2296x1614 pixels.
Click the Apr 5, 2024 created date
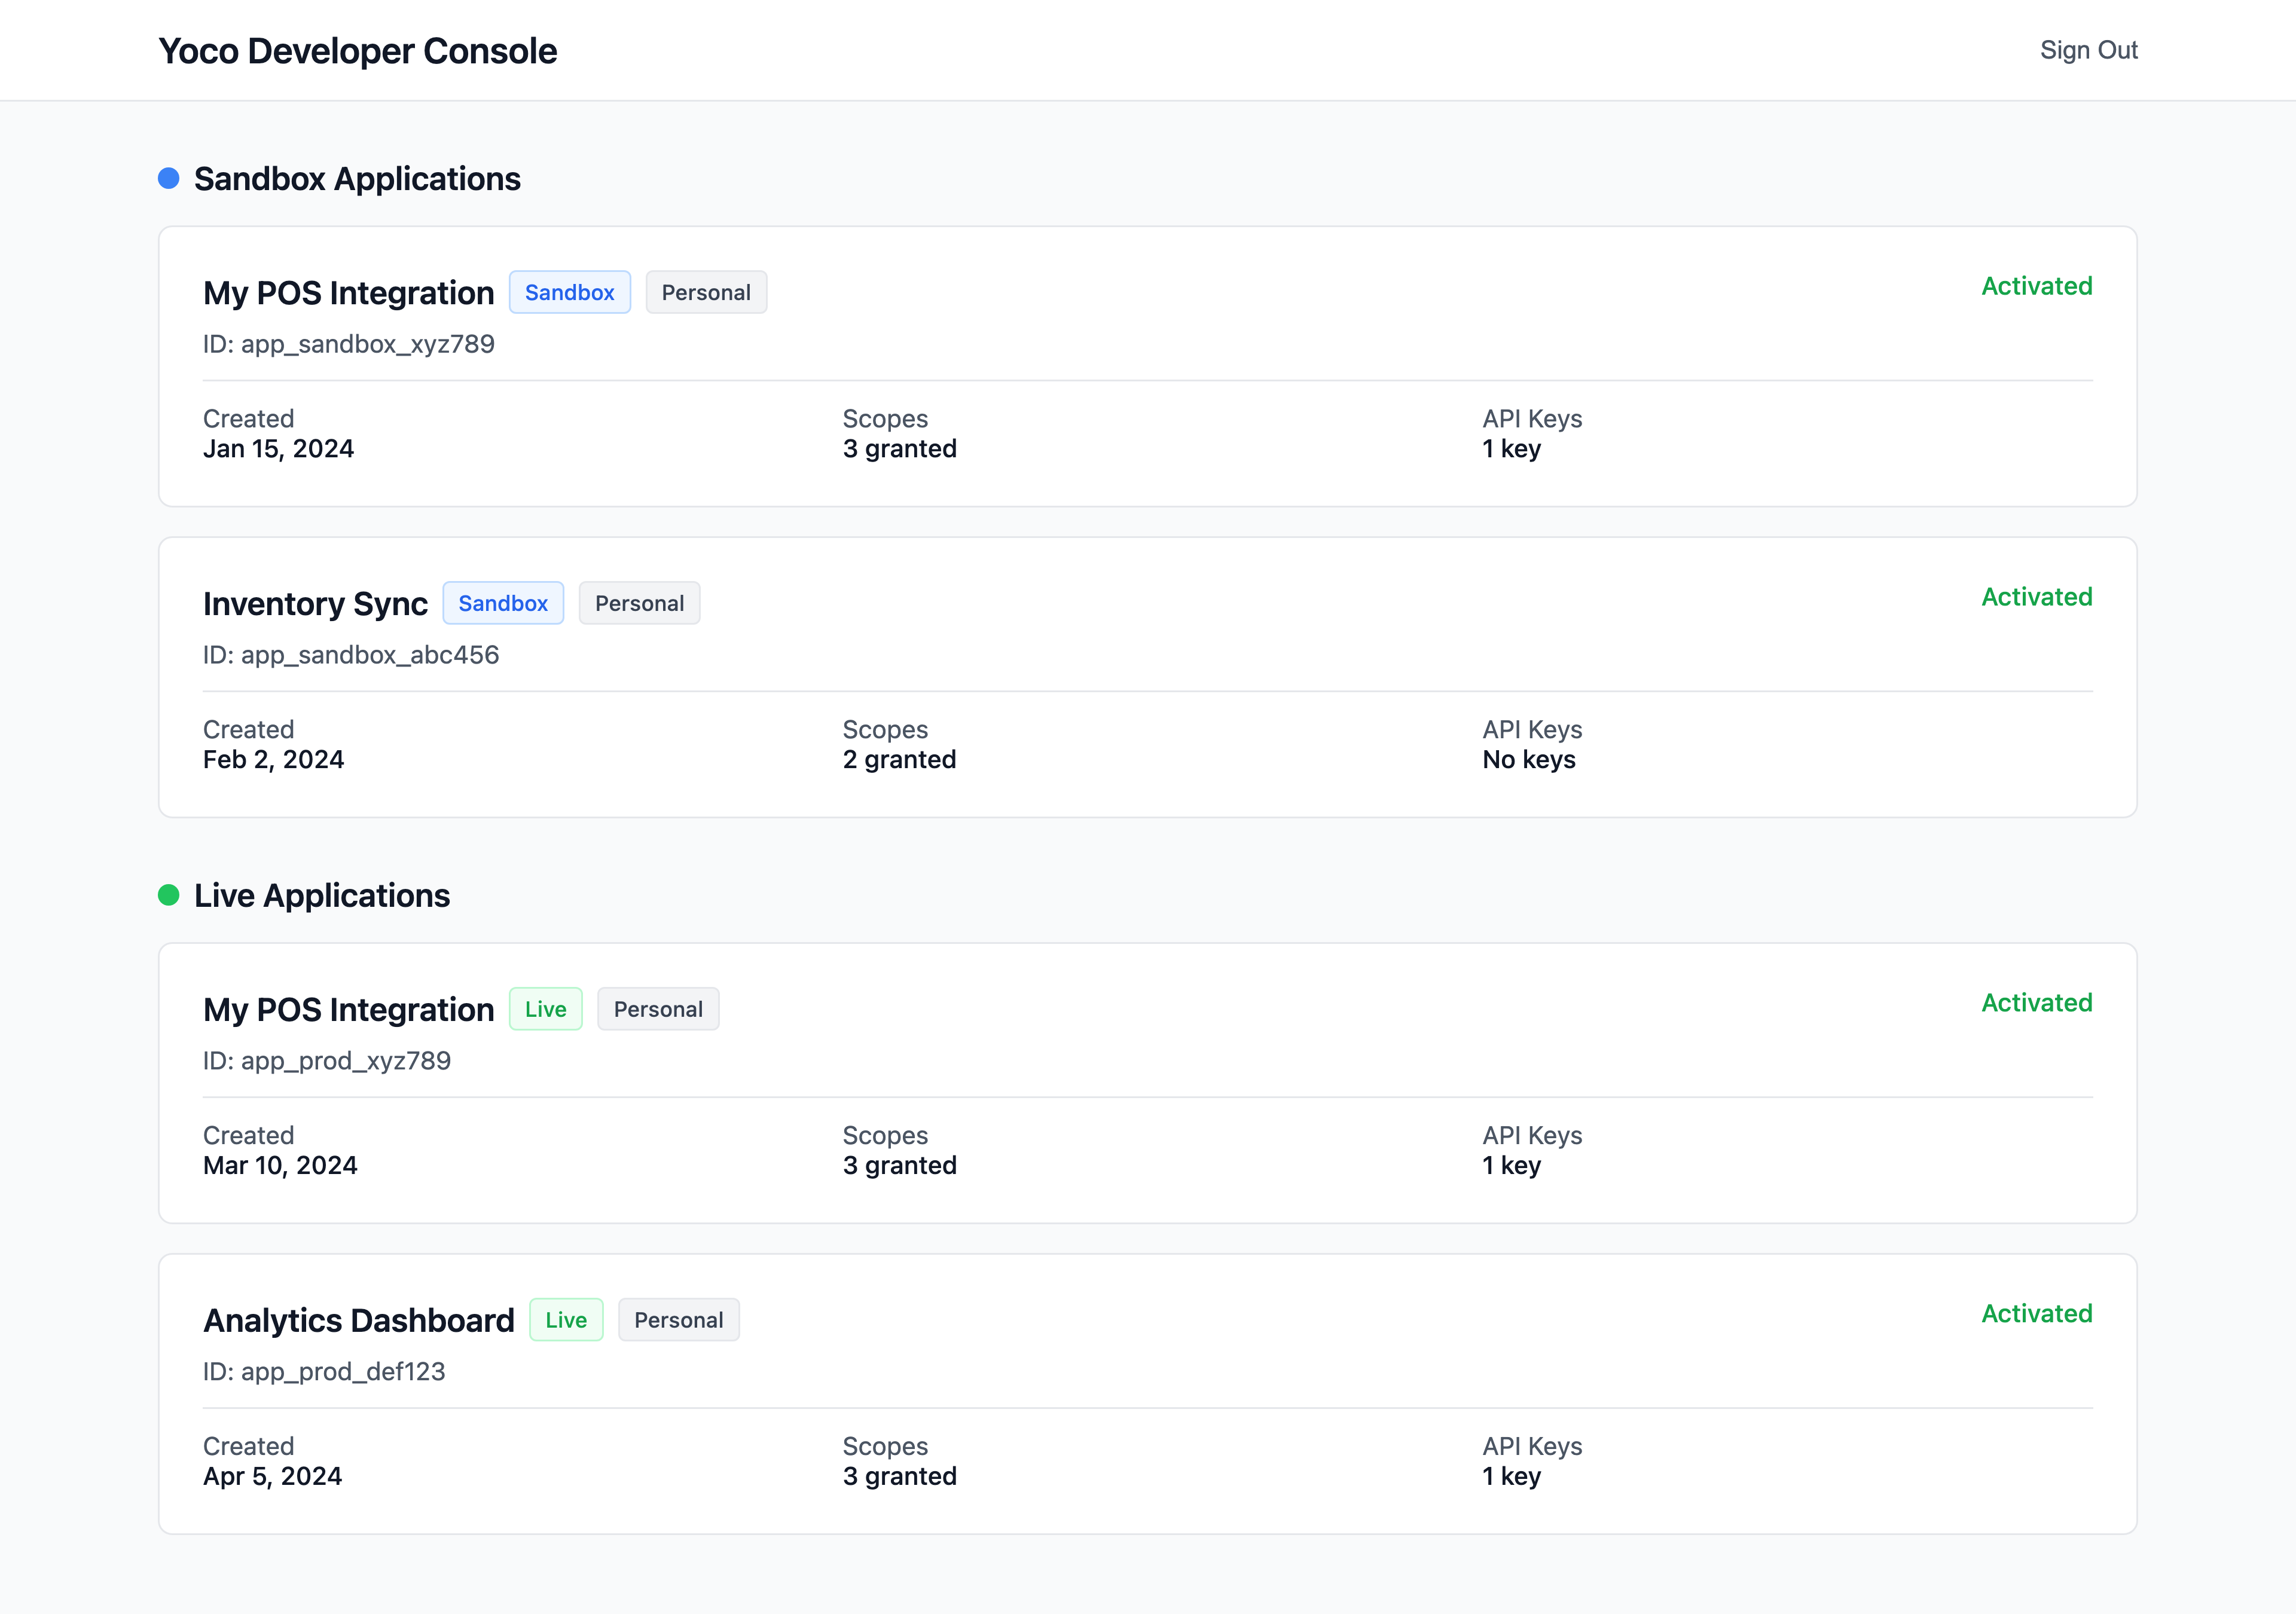click(272, 1477)
